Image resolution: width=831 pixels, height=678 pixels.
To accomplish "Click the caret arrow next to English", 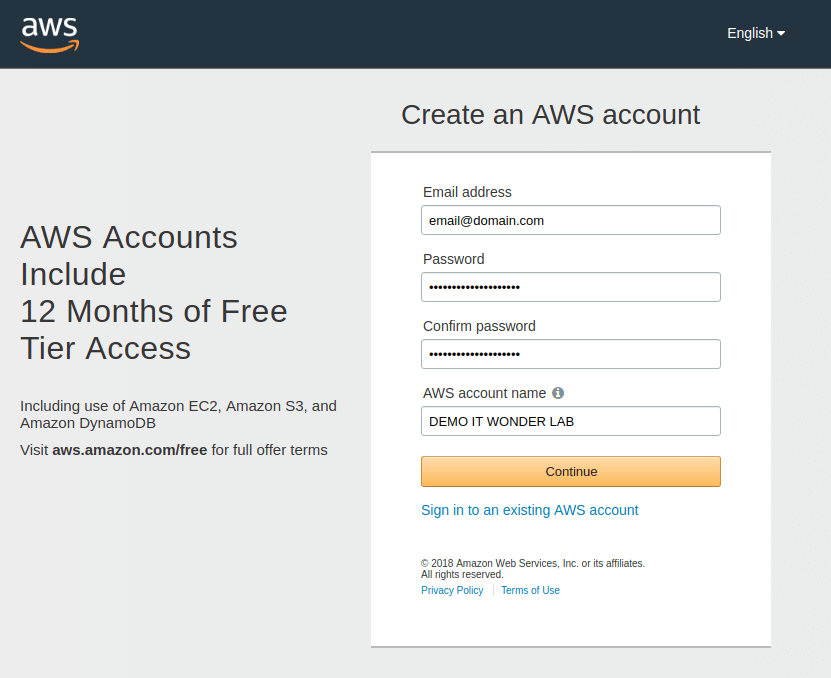I will 781,33.
